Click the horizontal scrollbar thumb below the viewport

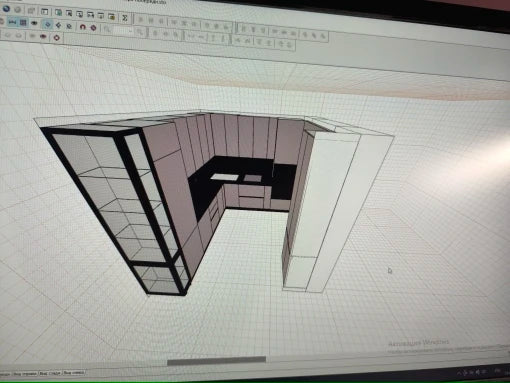(x=217, y=361)
